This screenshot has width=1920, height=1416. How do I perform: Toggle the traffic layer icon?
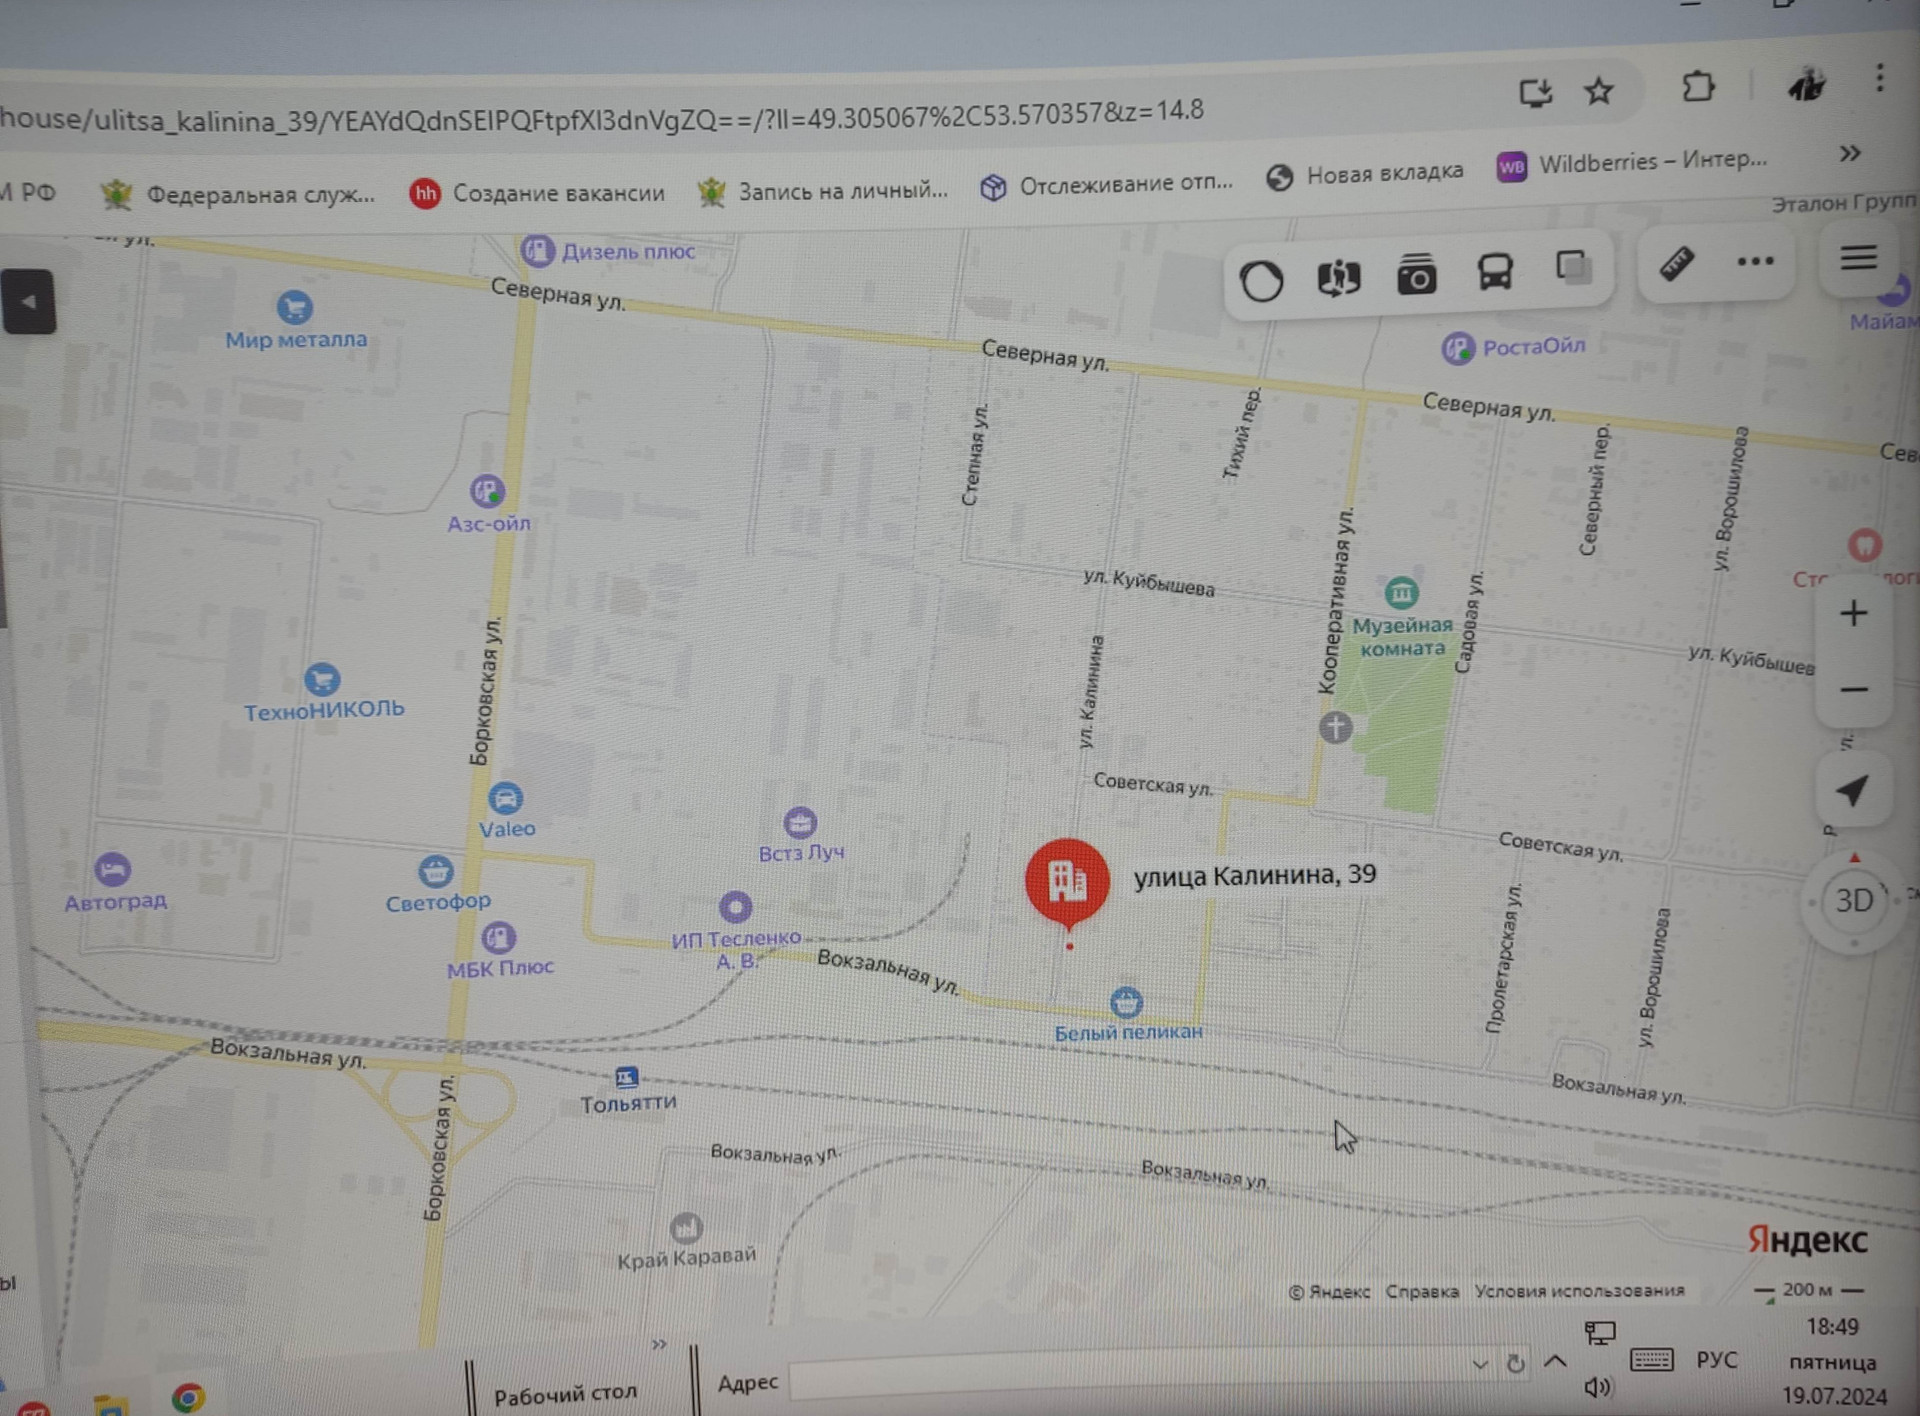(1261, 280)
